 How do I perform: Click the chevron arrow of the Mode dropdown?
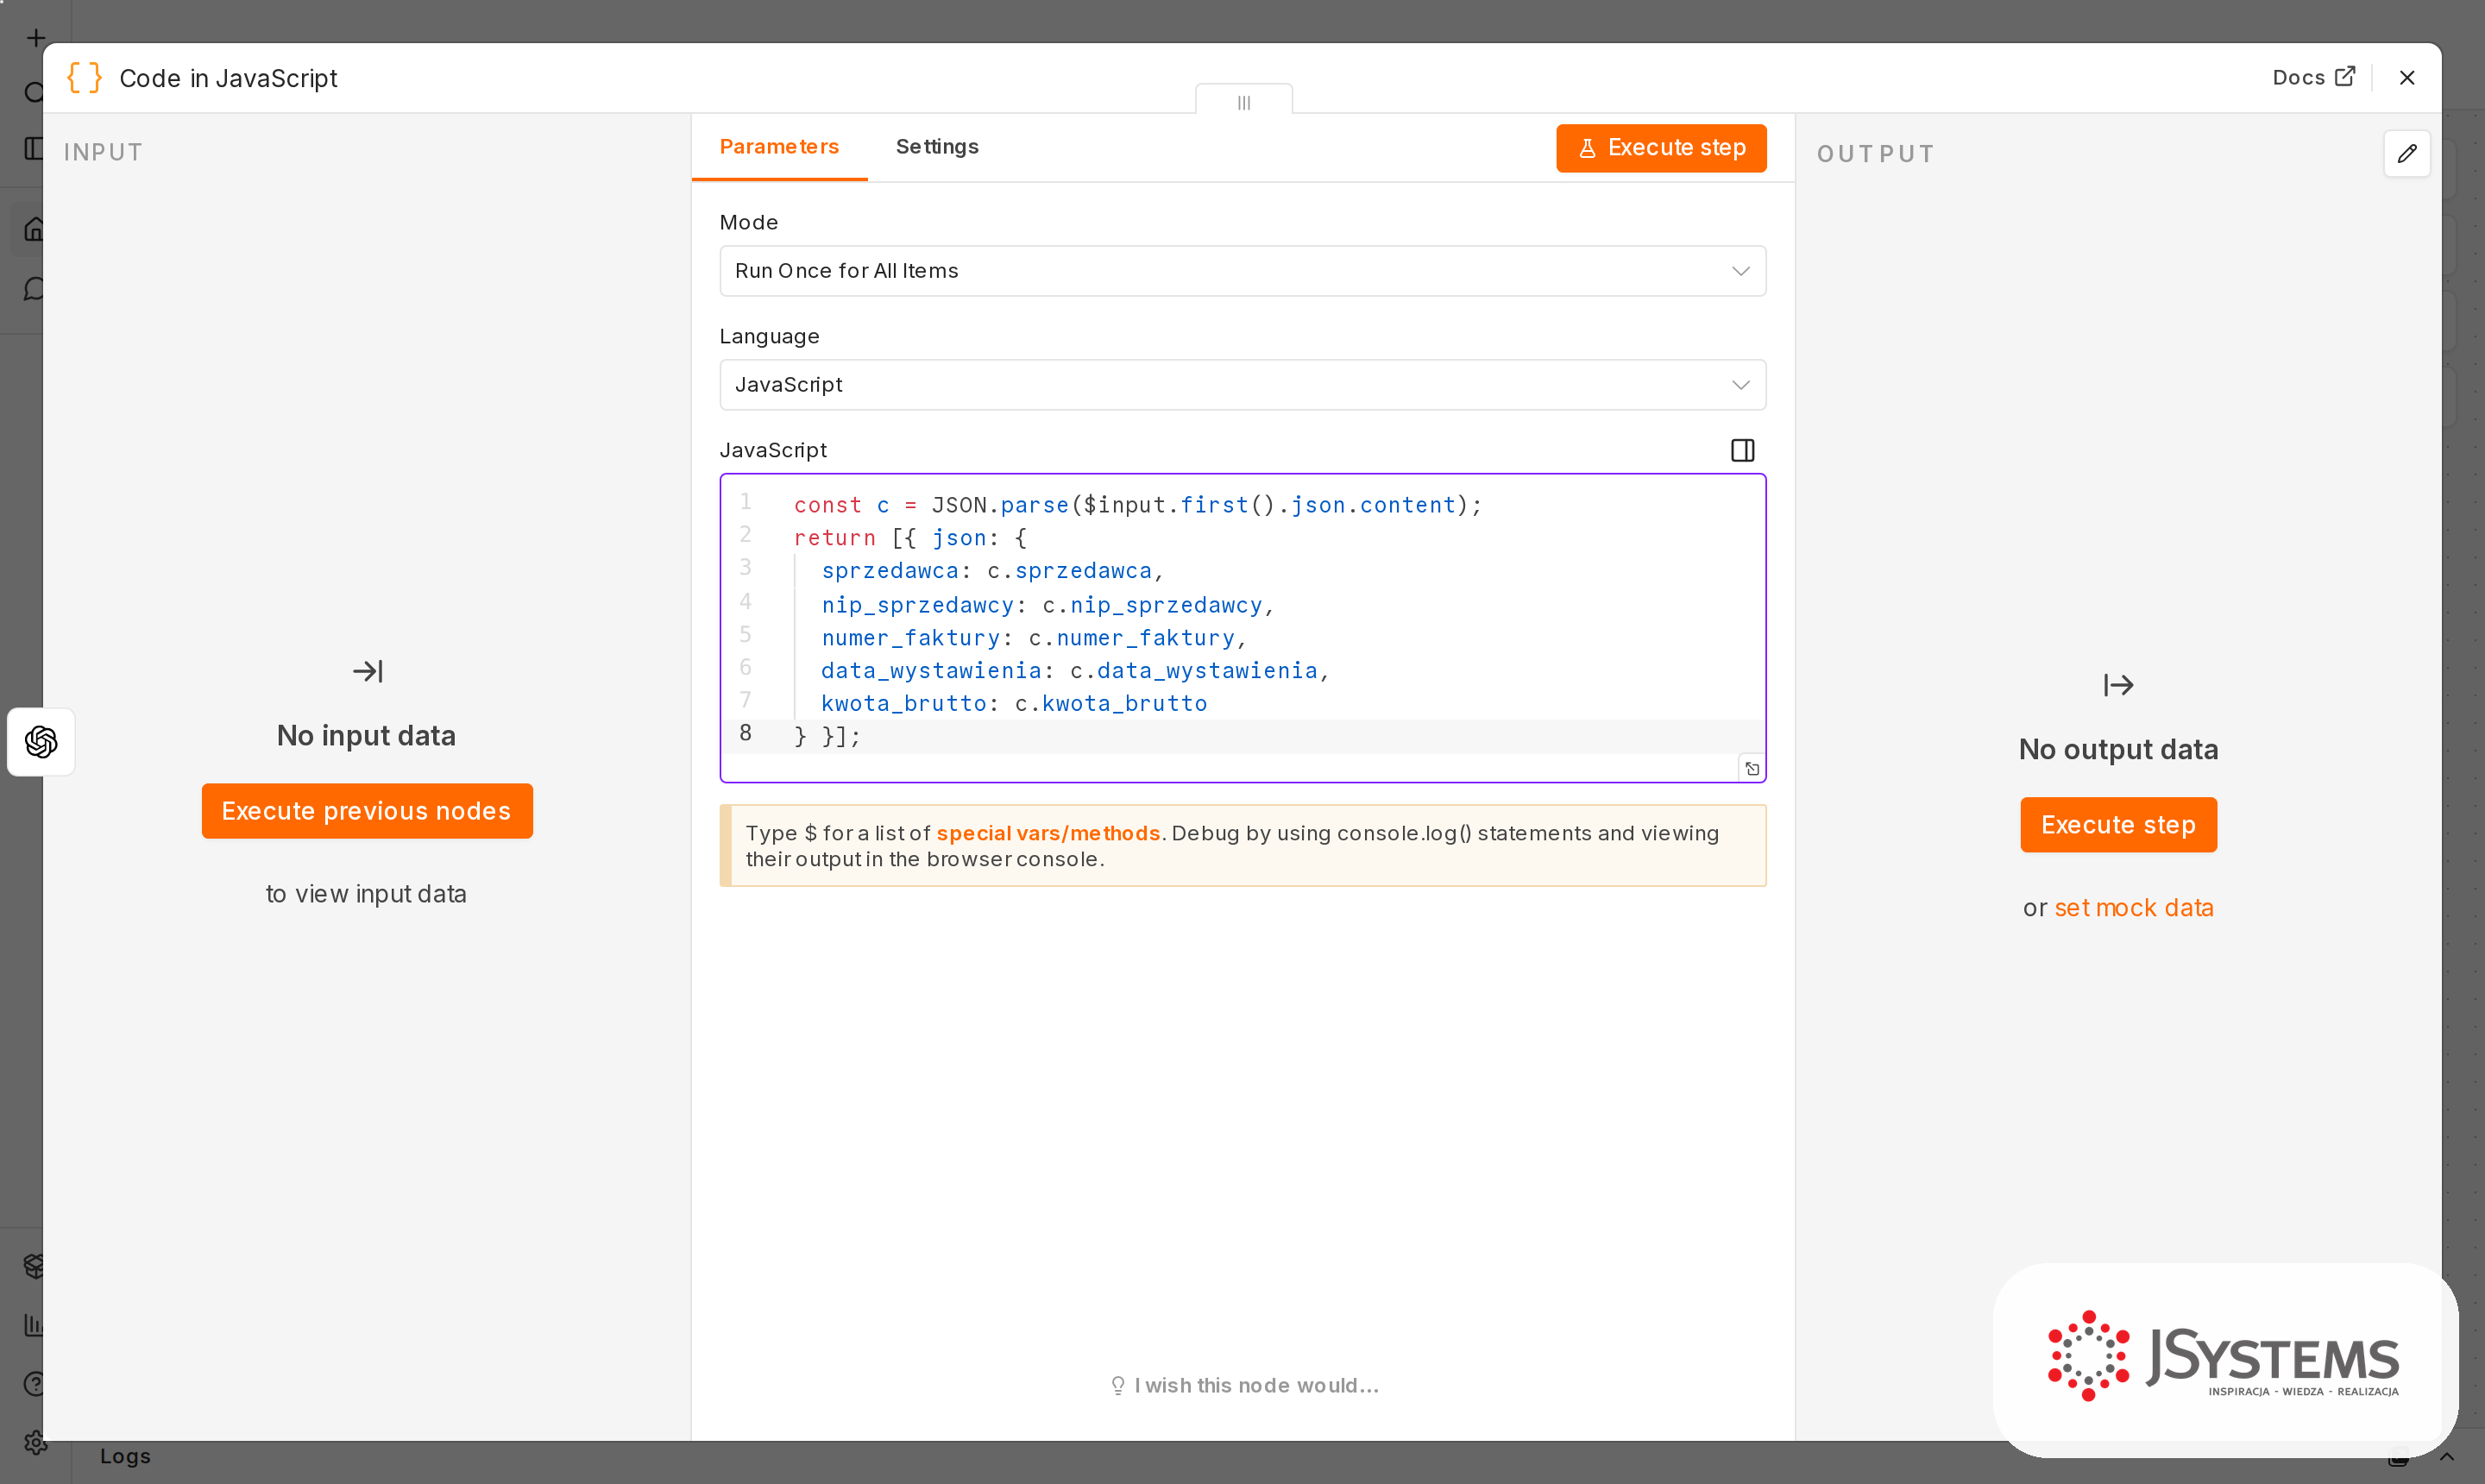(x=1740, y=271)
